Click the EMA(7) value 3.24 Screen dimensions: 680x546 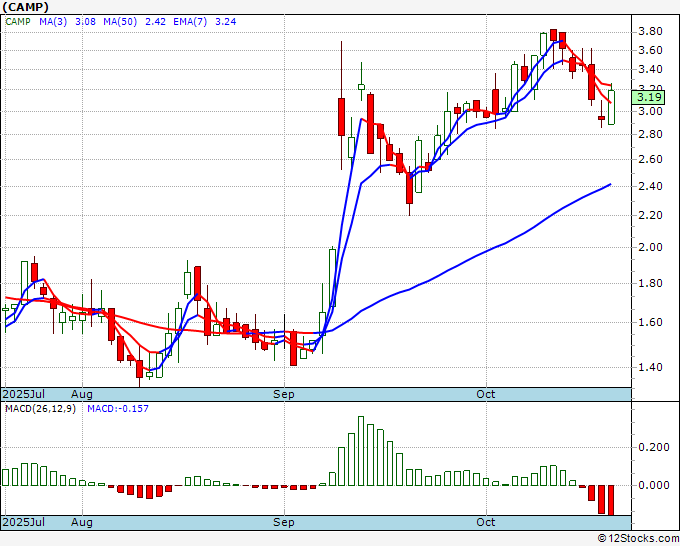coord(226,22)
